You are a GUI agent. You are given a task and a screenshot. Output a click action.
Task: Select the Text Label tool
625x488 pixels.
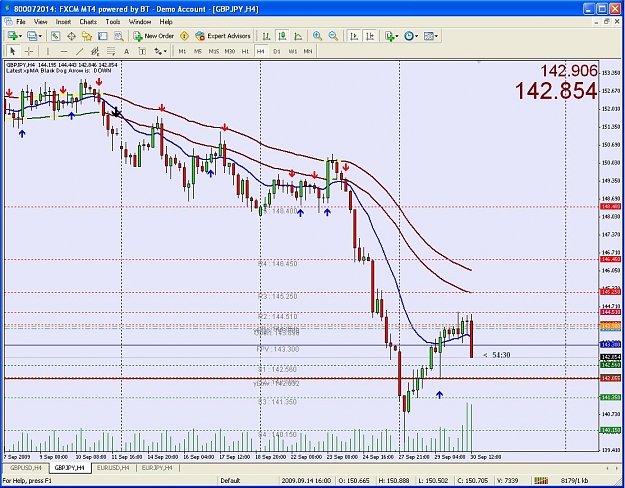click(142, 51)
